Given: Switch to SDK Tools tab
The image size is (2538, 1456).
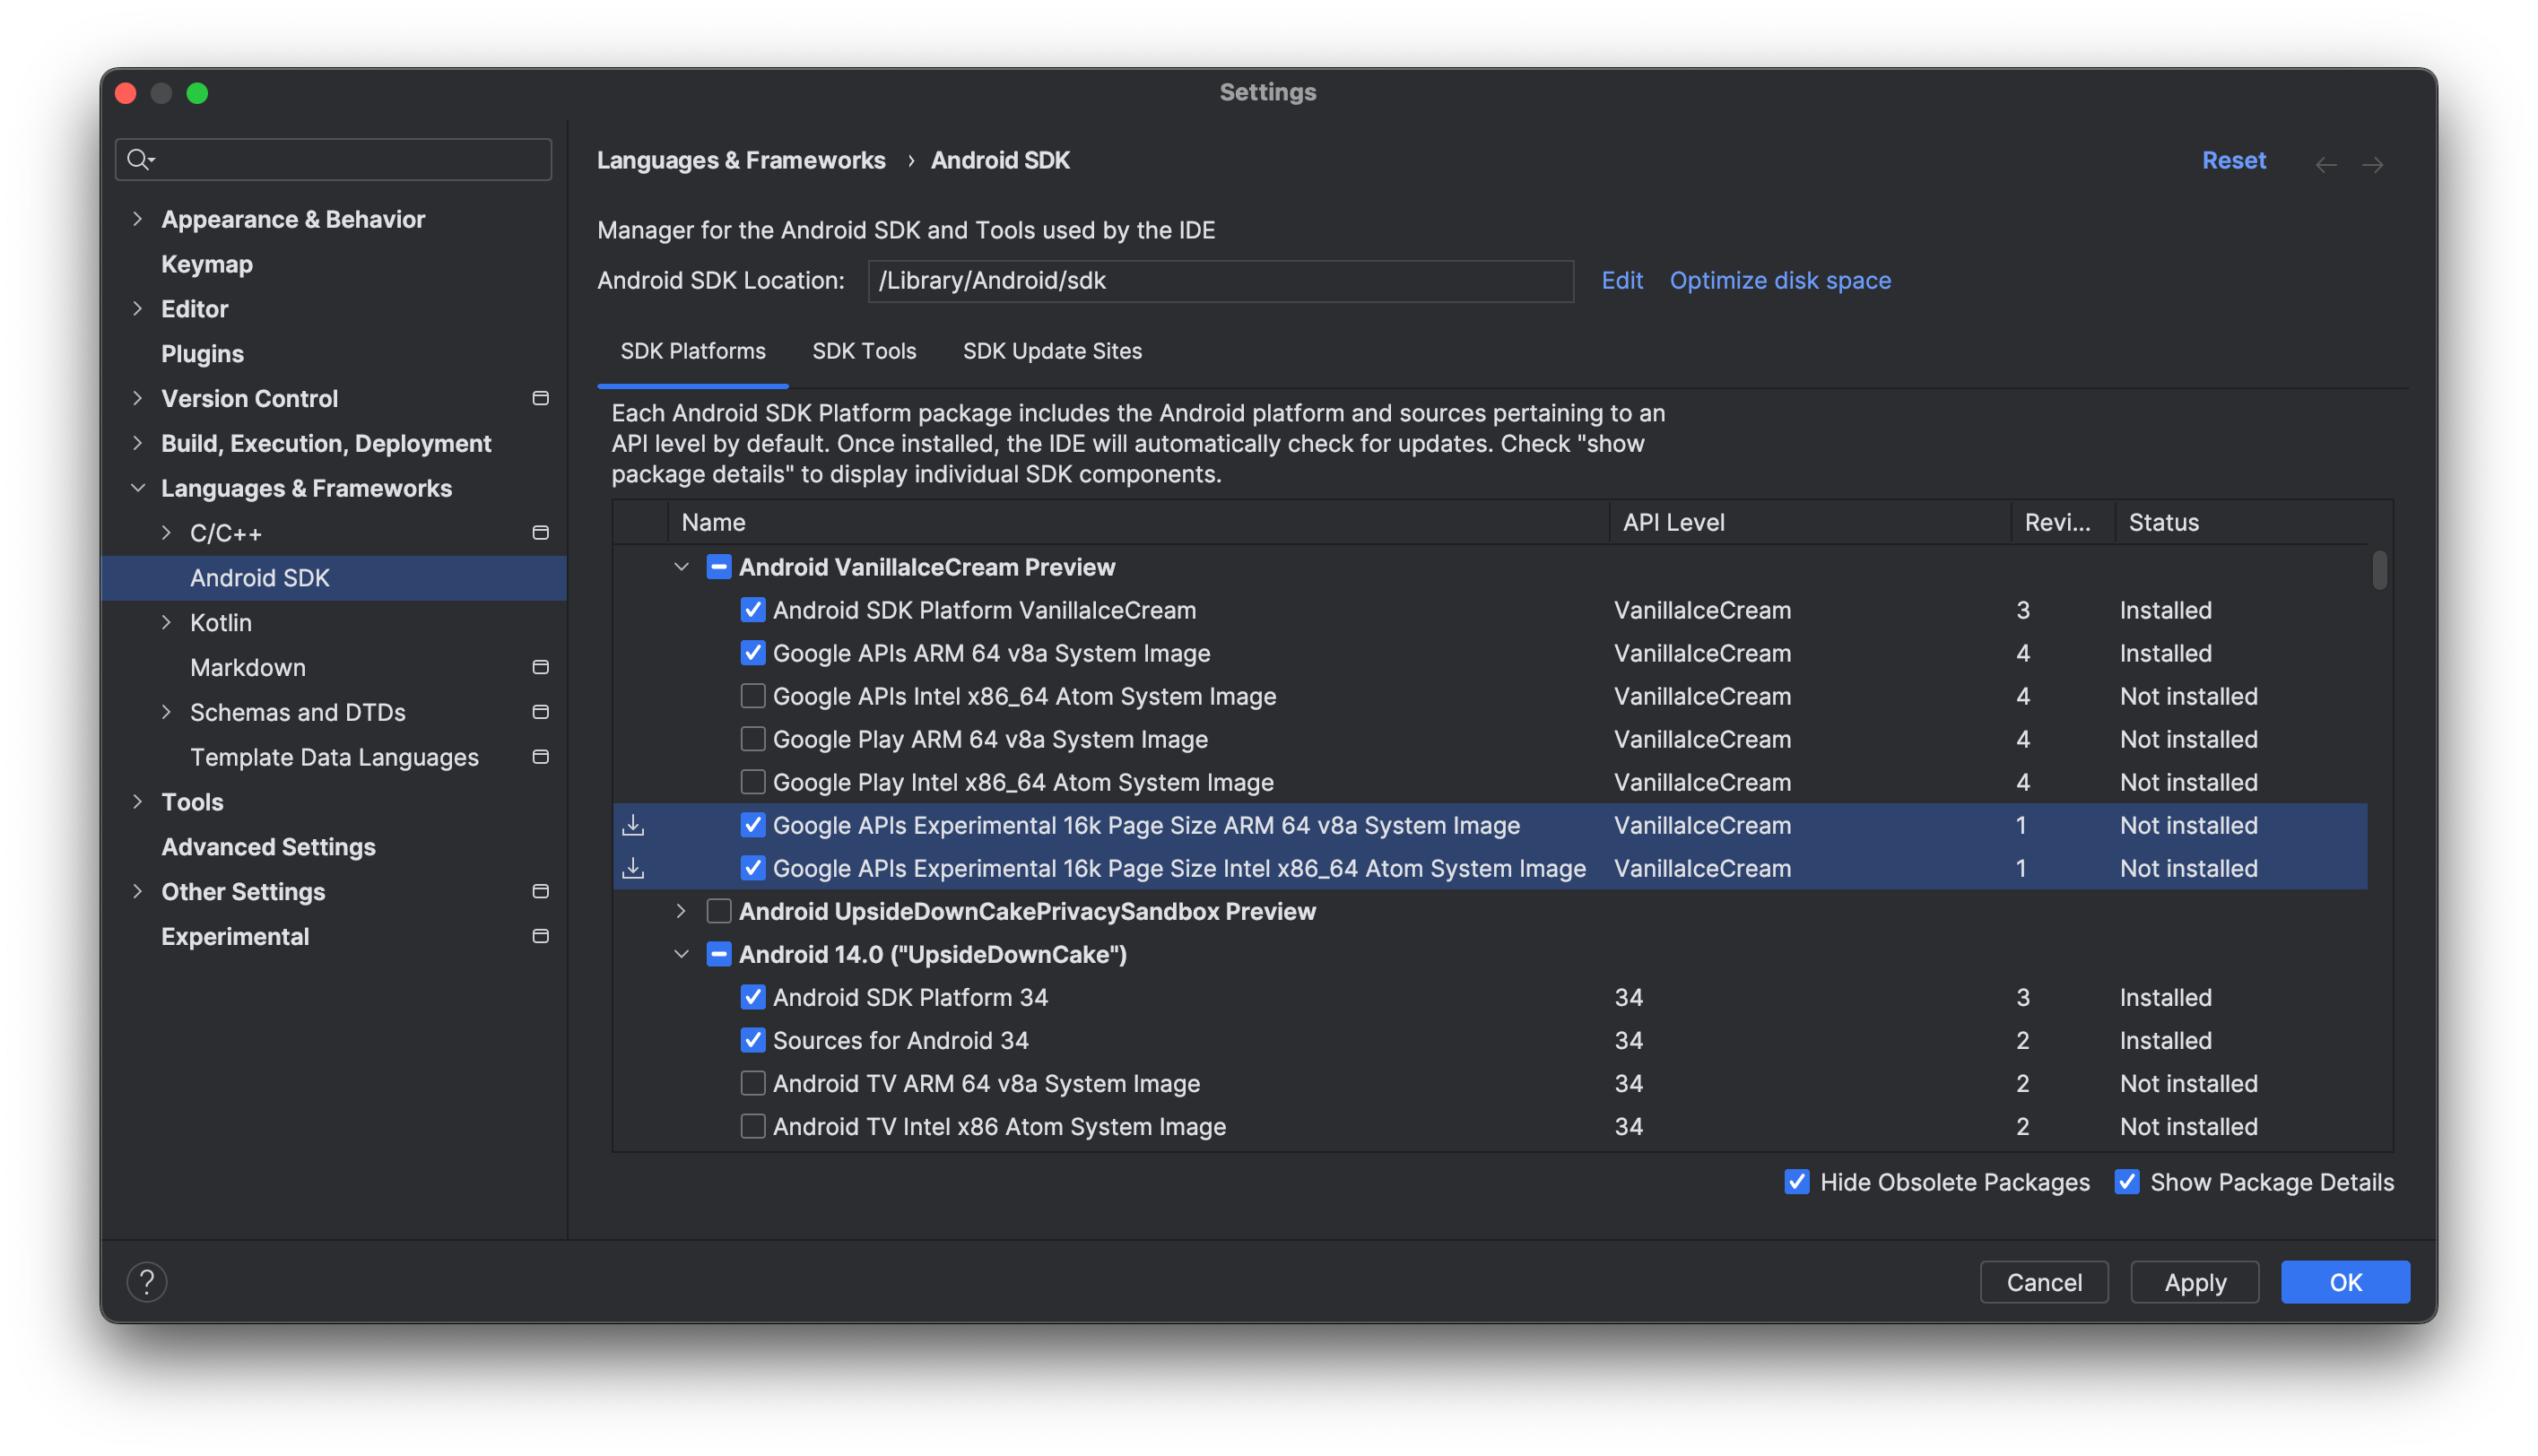Looking at the screenshot, I should (x=865, y=350).
